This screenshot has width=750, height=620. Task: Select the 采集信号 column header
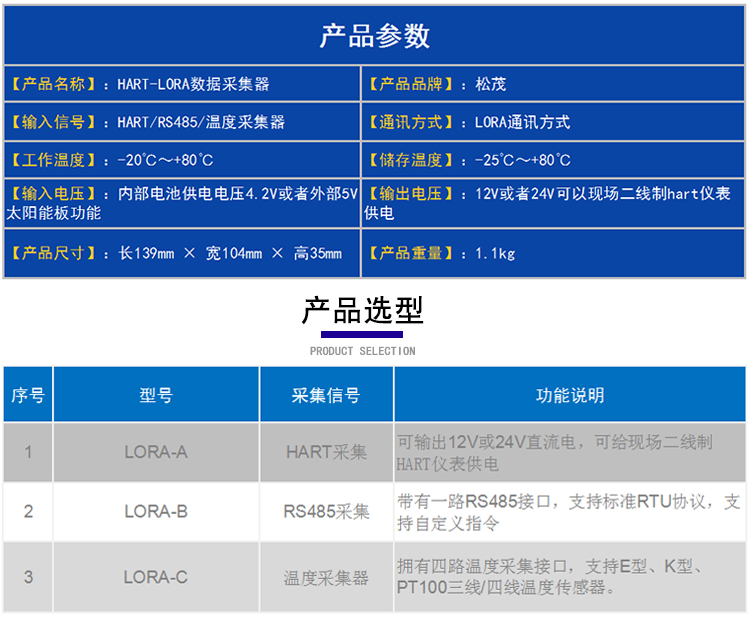pyautogui.click(x=326, y=395)
